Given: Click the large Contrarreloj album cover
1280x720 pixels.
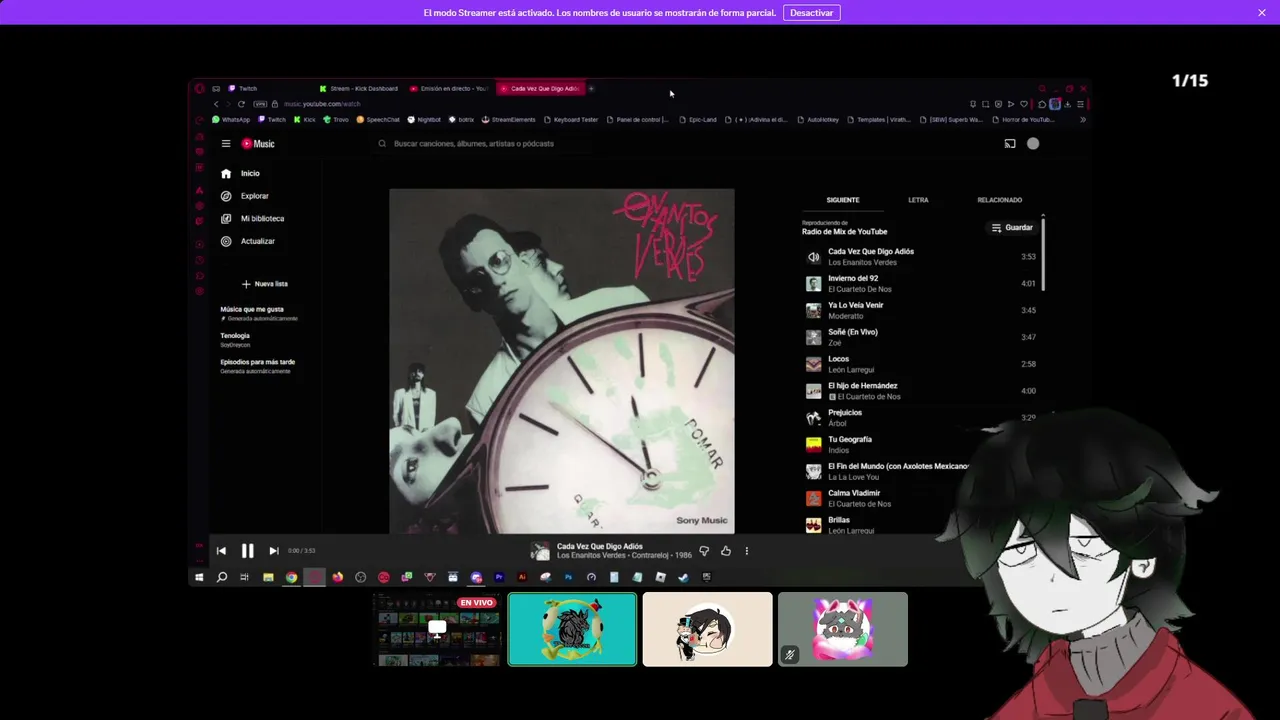Looking at the screenshot, I should point(561,361).
